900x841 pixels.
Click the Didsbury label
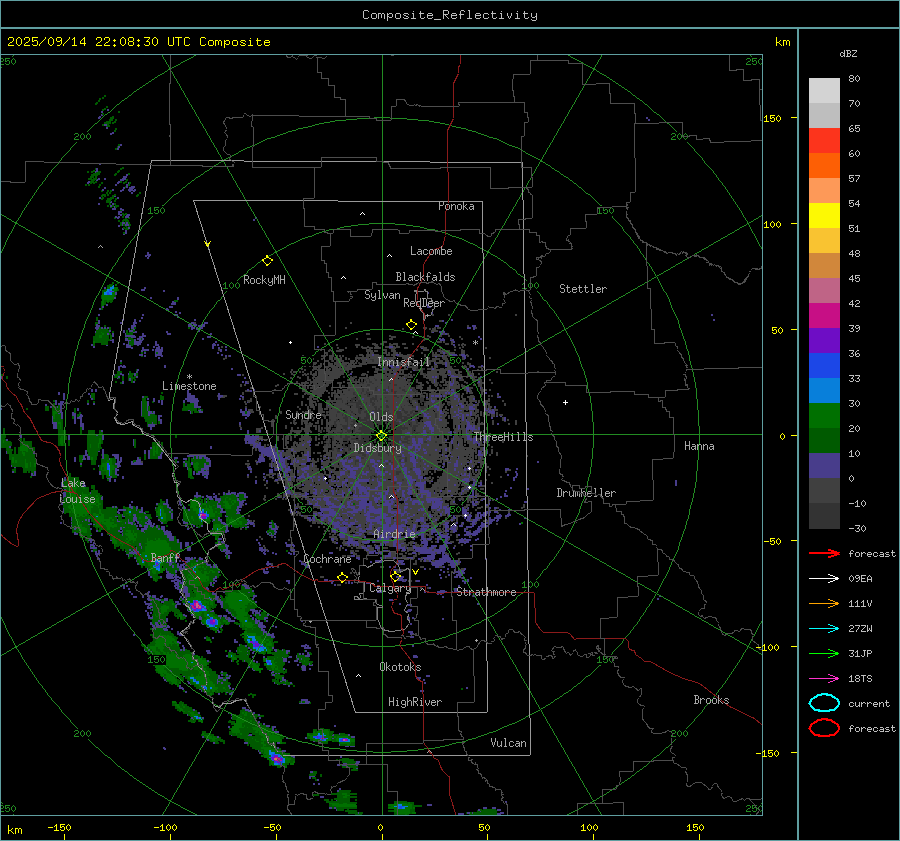pyautogui.click(x=377, y=448)
